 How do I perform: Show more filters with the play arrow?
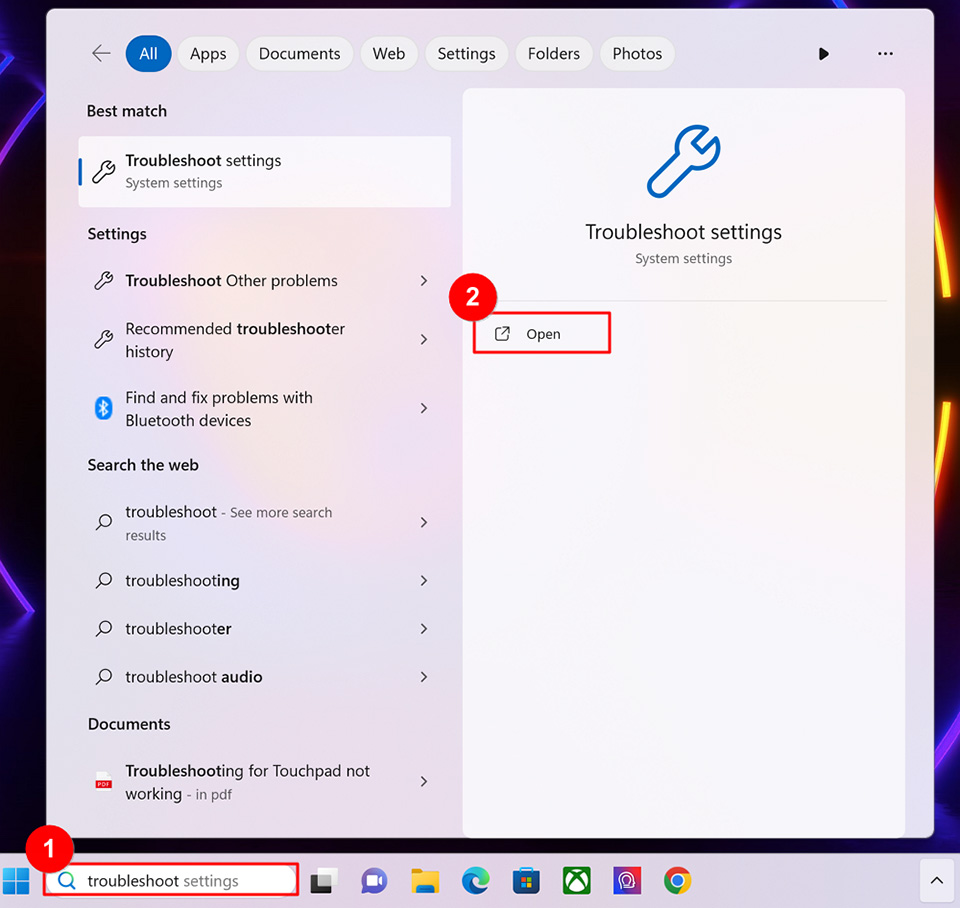tap(823, 54)
